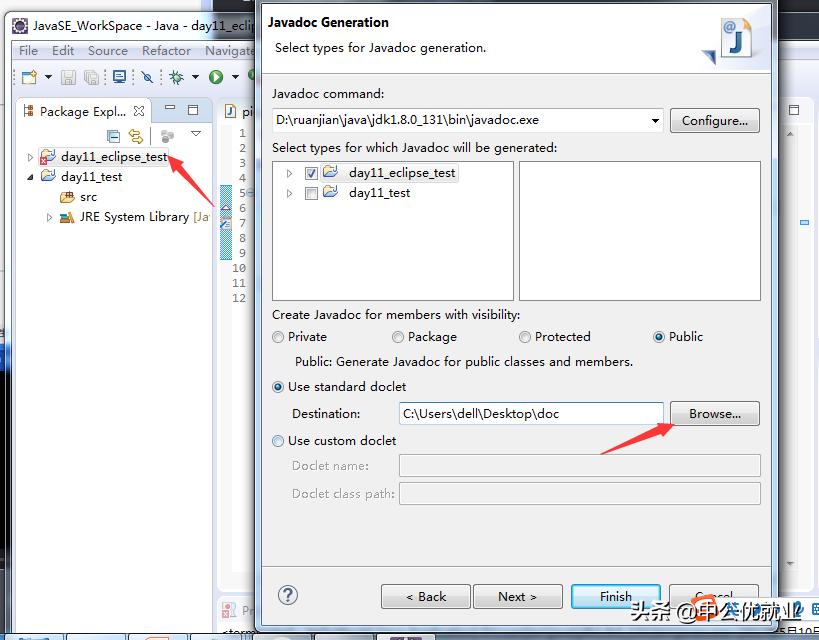This screenshot has width=819, height=640.
Task: Launch the Debug tool from the toolbar
Action: coord(177,77)
